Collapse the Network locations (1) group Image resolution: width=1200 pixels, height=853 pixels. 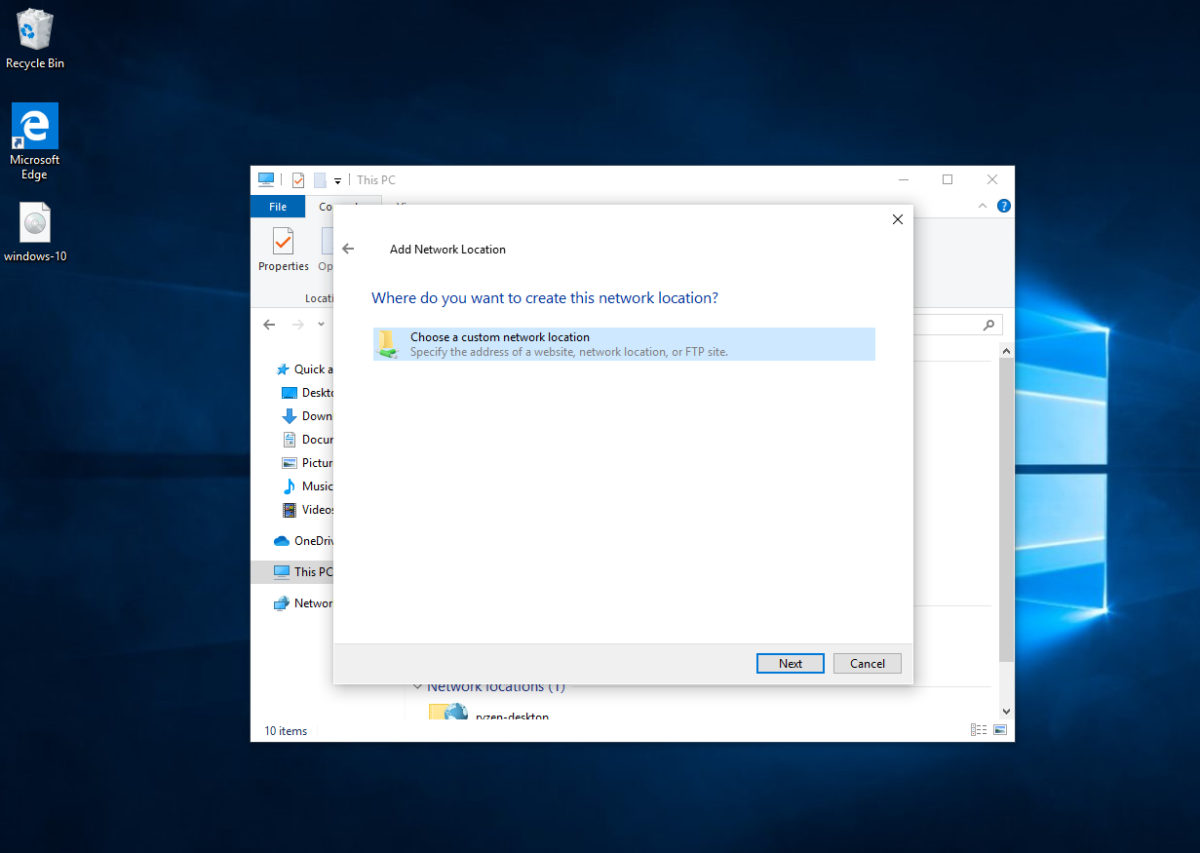(x=417, y=686)
